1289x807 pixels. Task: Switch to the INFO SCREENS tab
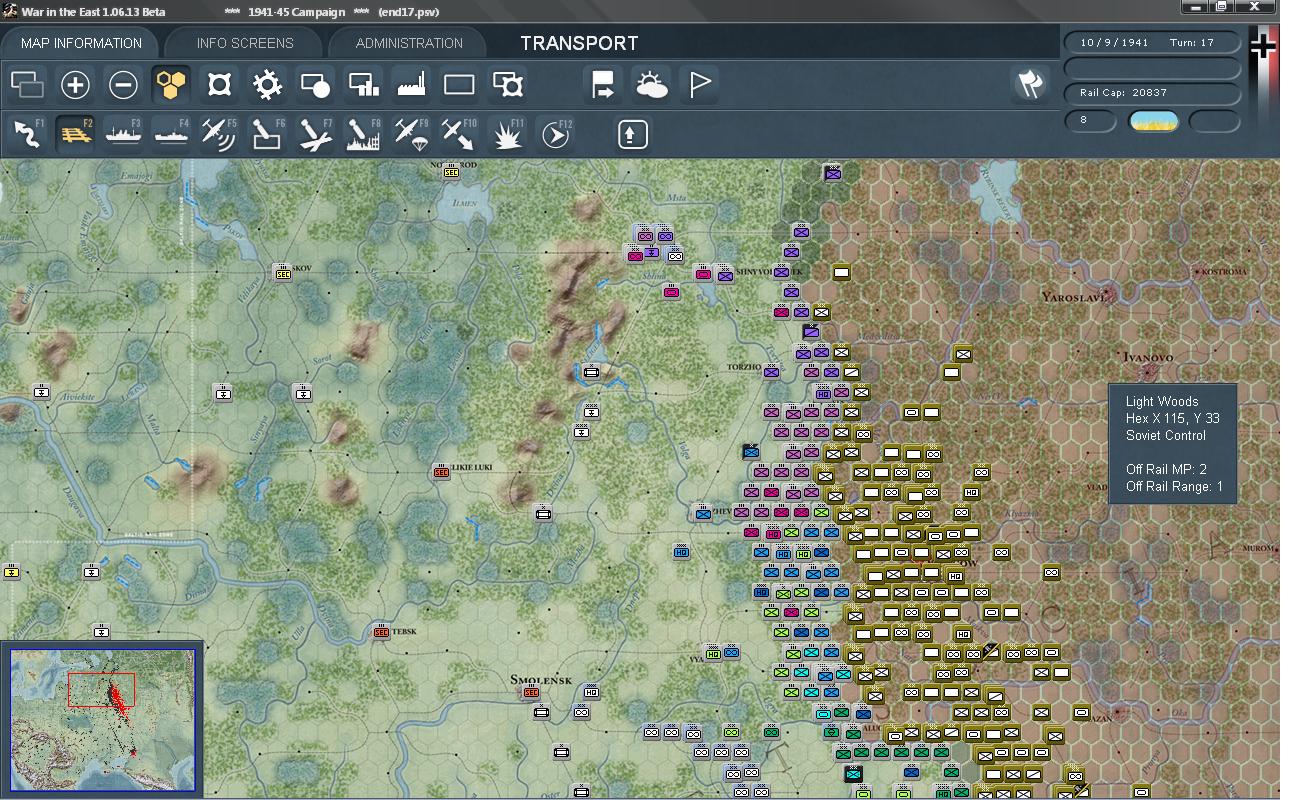(x=245, y=43)
